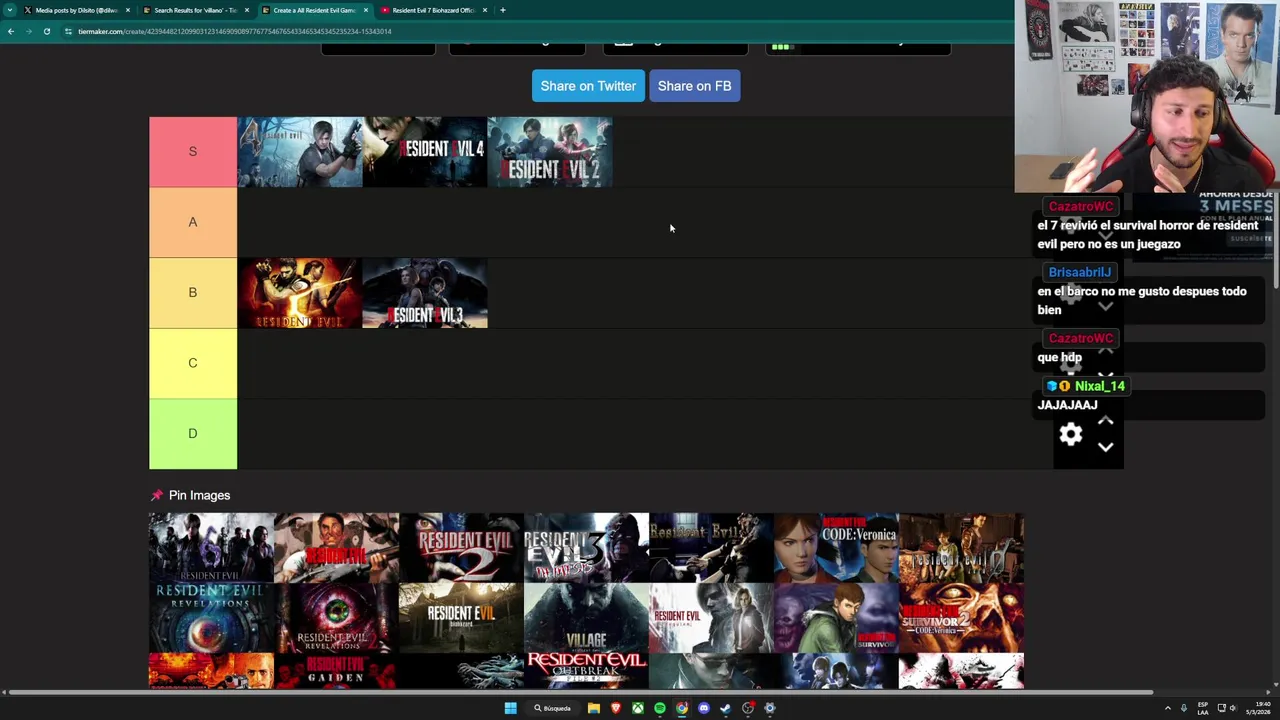This screenshot has width=1280, height=720.
Task: Open Spotify from the taskbar
Action: pyautogui.click(x=660, y=708)
